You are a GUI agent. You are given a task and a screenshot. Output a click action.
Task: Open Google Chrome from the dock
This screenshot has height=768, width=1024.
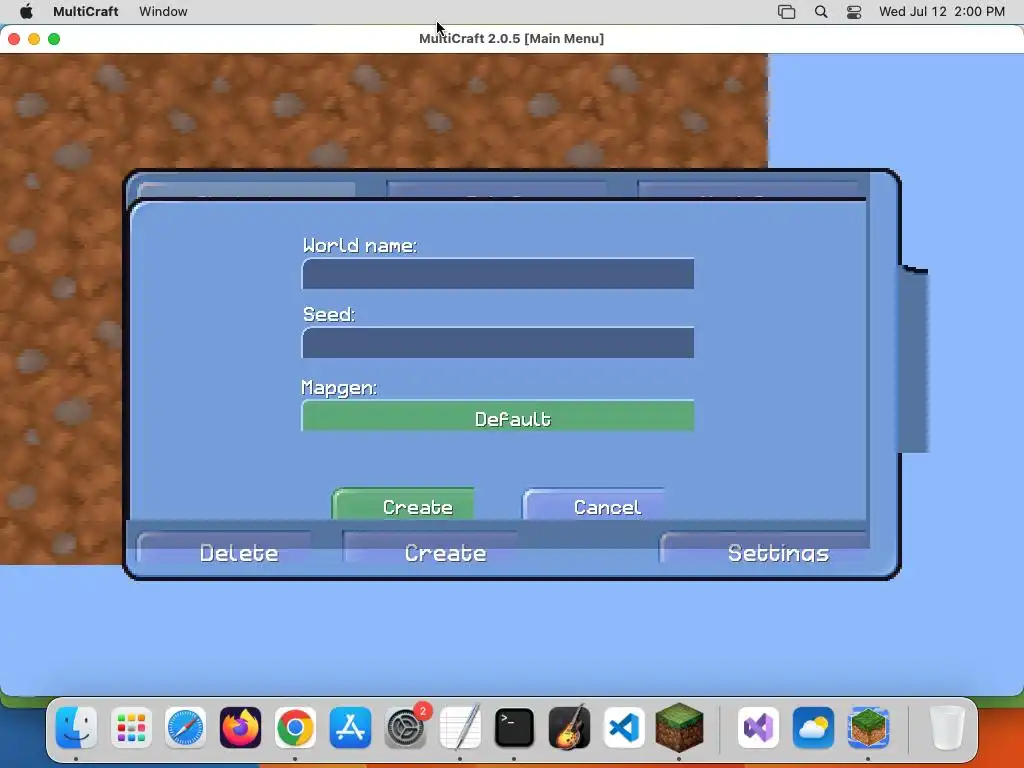295,727
